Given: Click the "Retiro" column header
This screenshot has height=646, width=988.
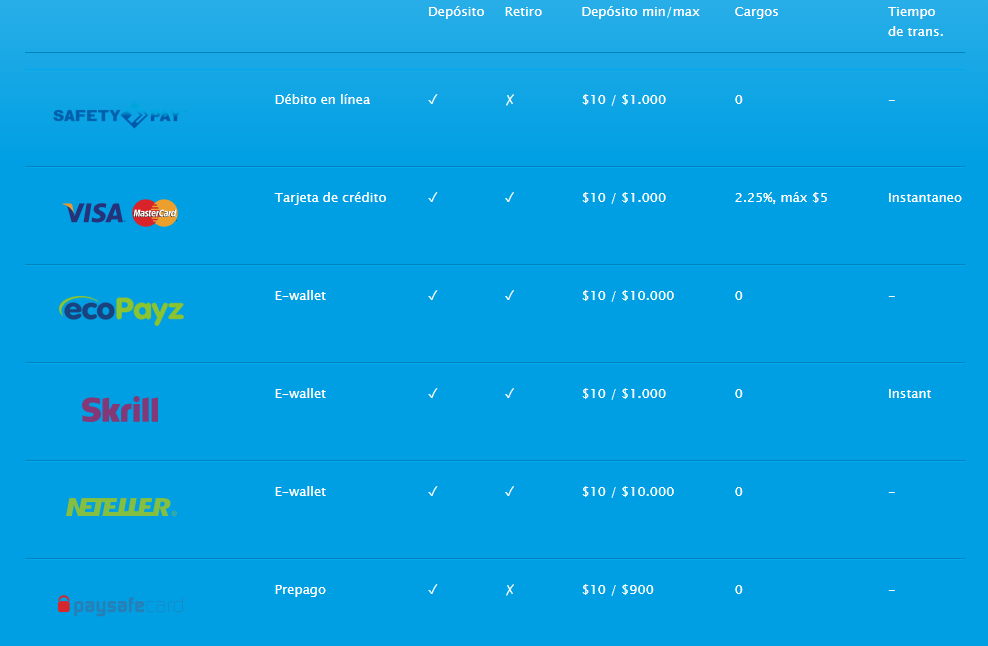Looking at the screenshot, I should [x=523, y=11].
